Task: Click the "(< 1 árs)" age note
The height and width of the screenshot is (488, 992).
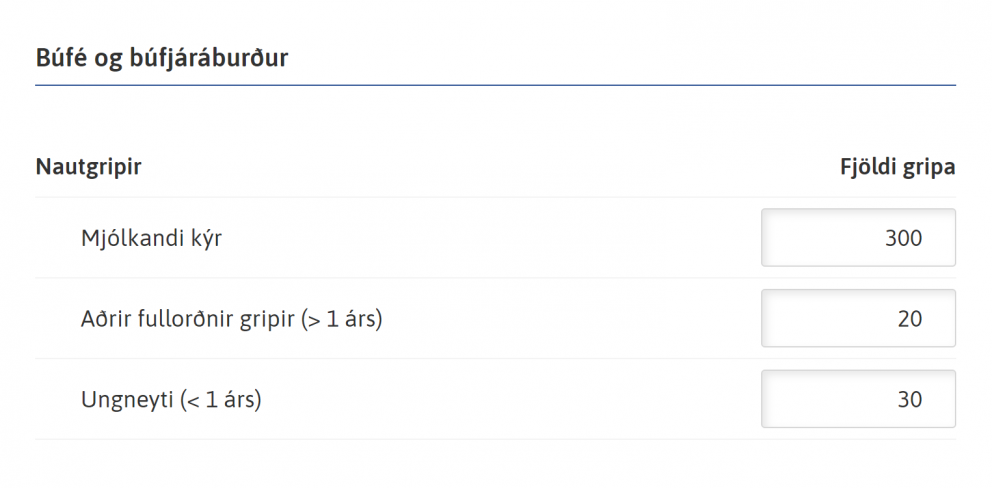Action: (x=220, y=400)
